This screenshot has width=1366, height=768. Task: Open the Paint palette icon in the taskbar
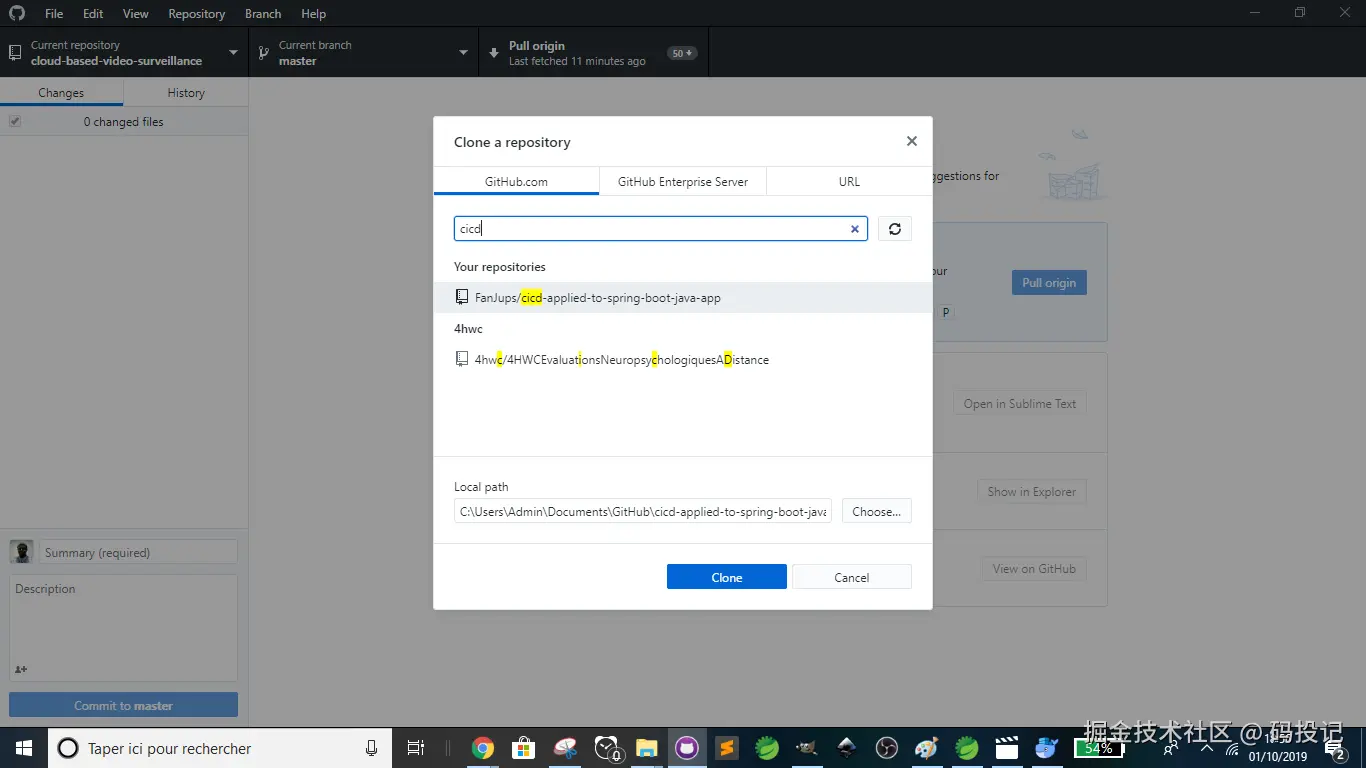(x=927, y=748)
